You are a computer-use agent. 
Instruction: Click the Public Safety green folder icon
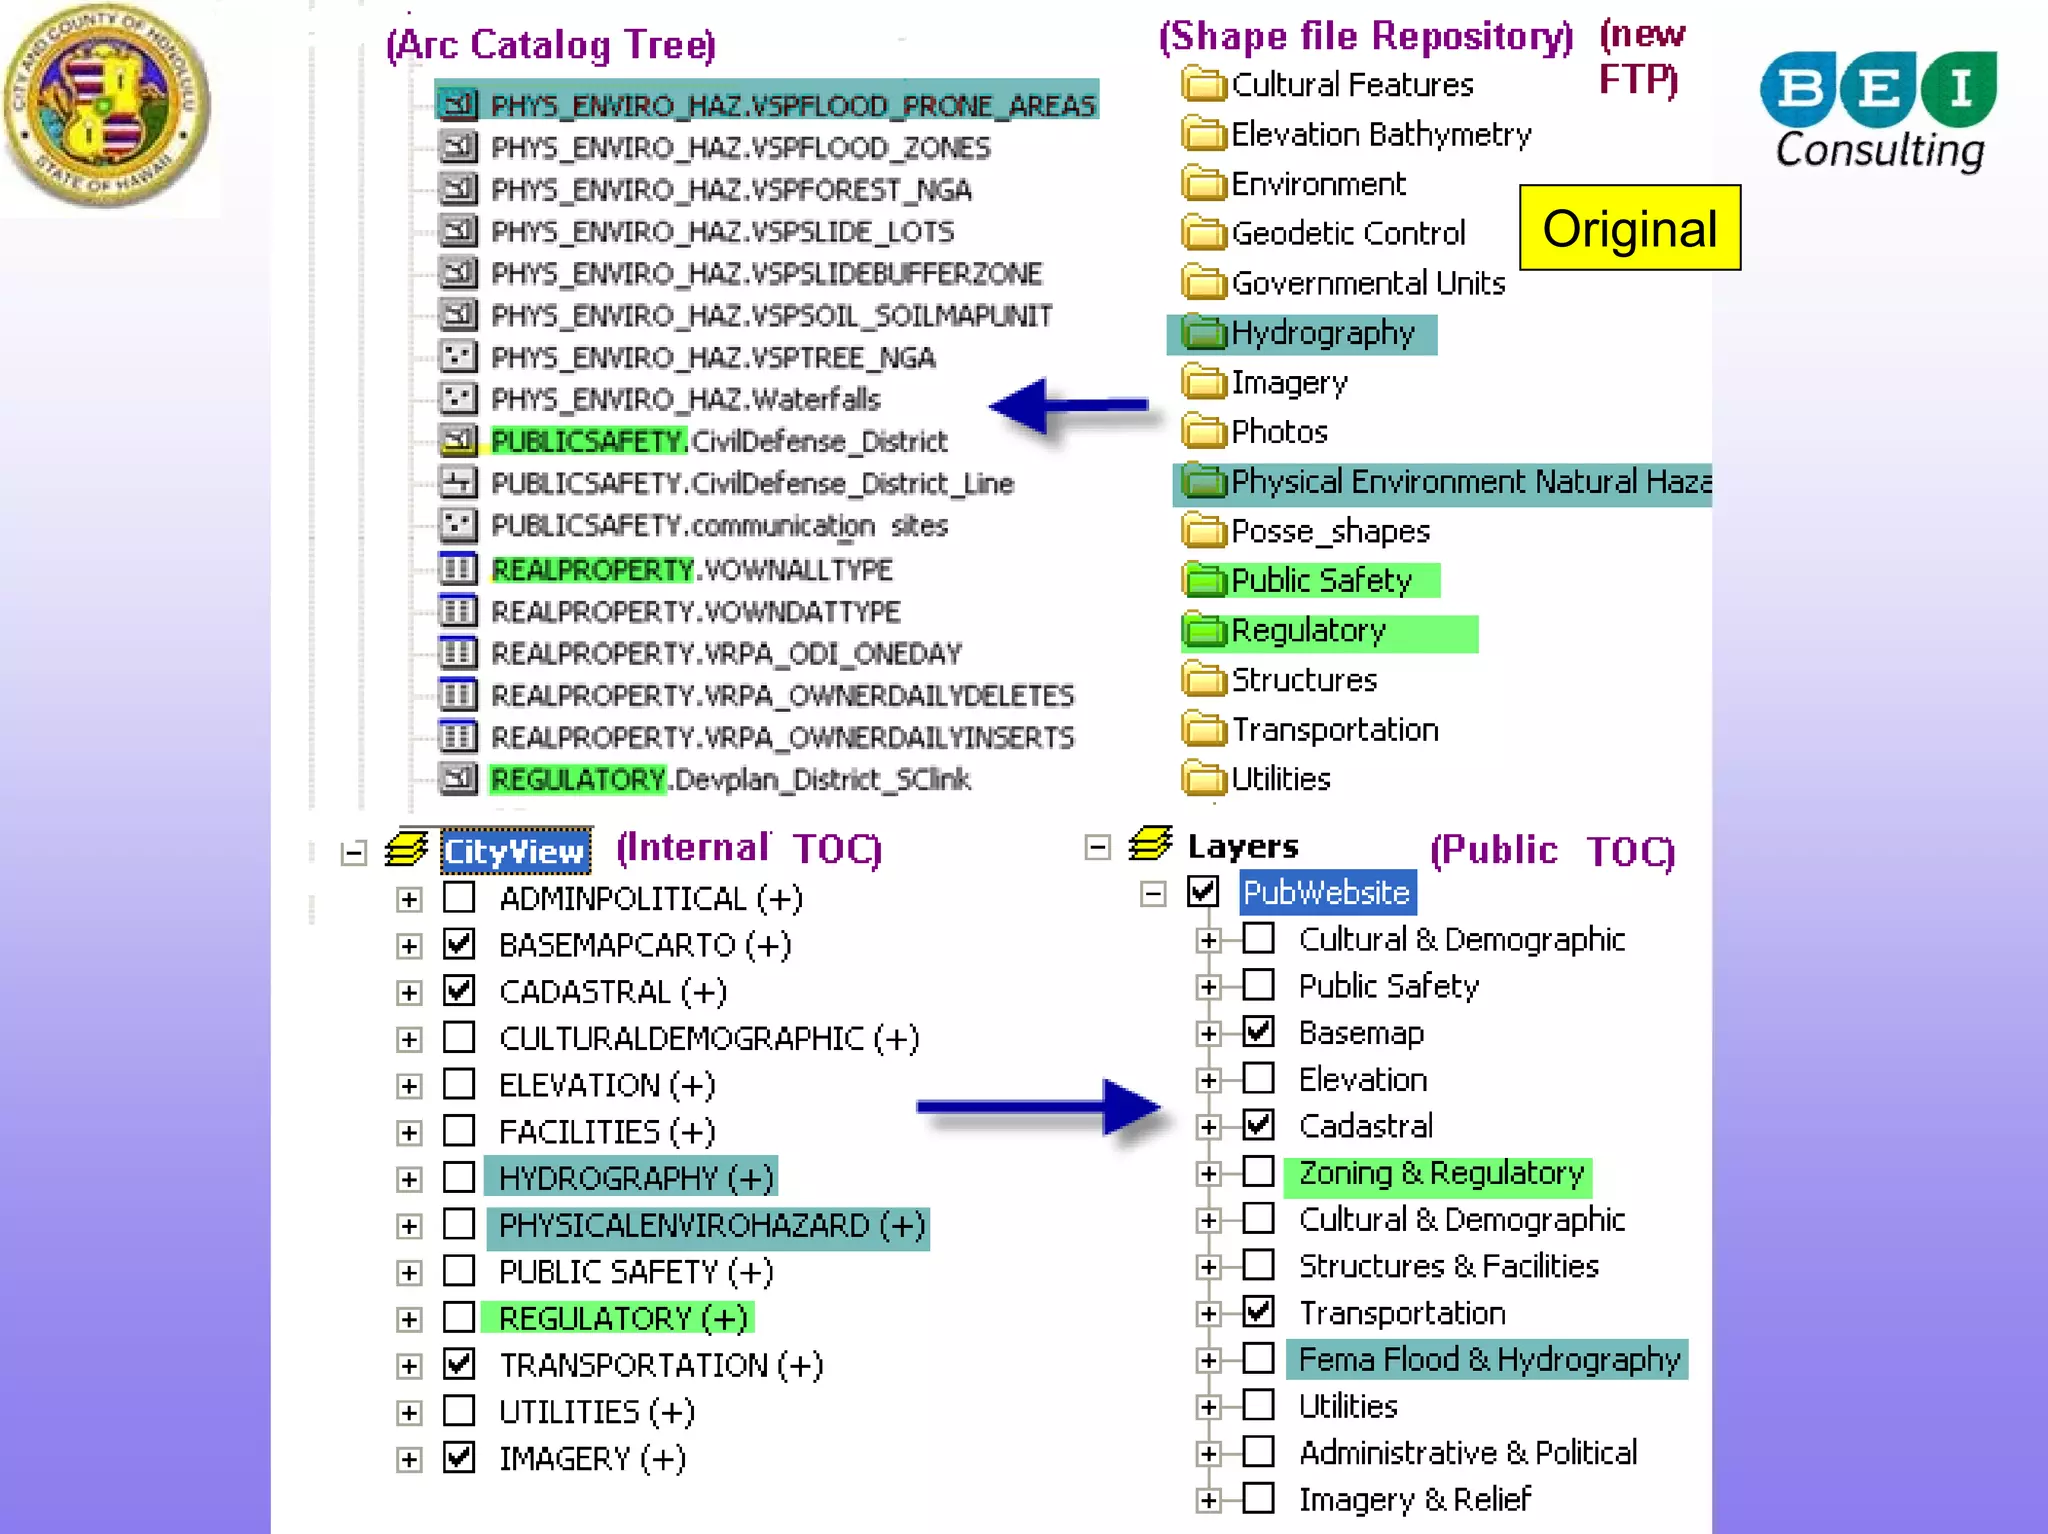(x=1203, y=580)
